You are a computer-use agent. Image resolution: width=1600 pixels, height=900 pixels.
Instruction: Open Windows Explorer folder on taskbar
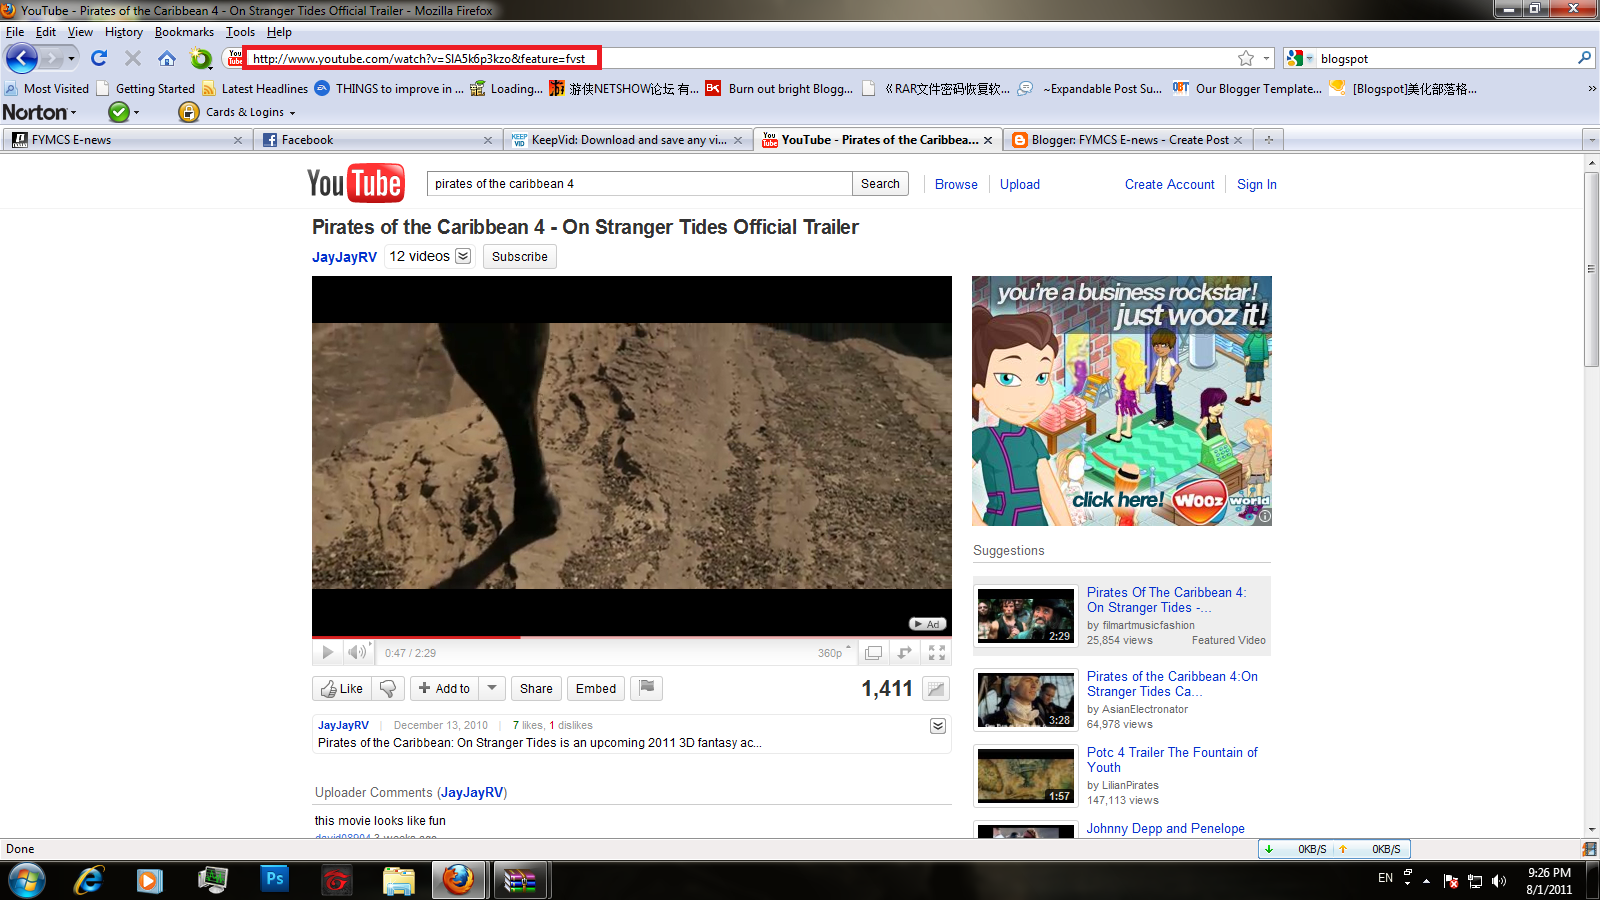coord(398,880)
